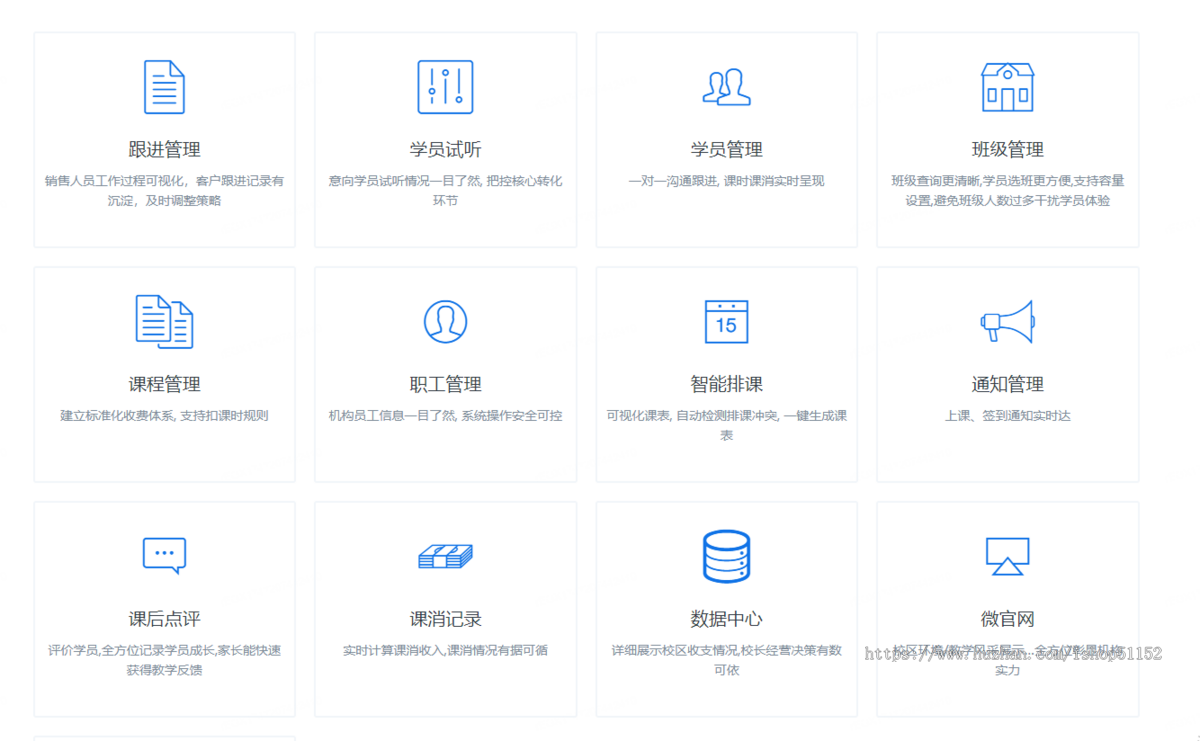Click the user avatar icon above 职工管理

[445, 322]
